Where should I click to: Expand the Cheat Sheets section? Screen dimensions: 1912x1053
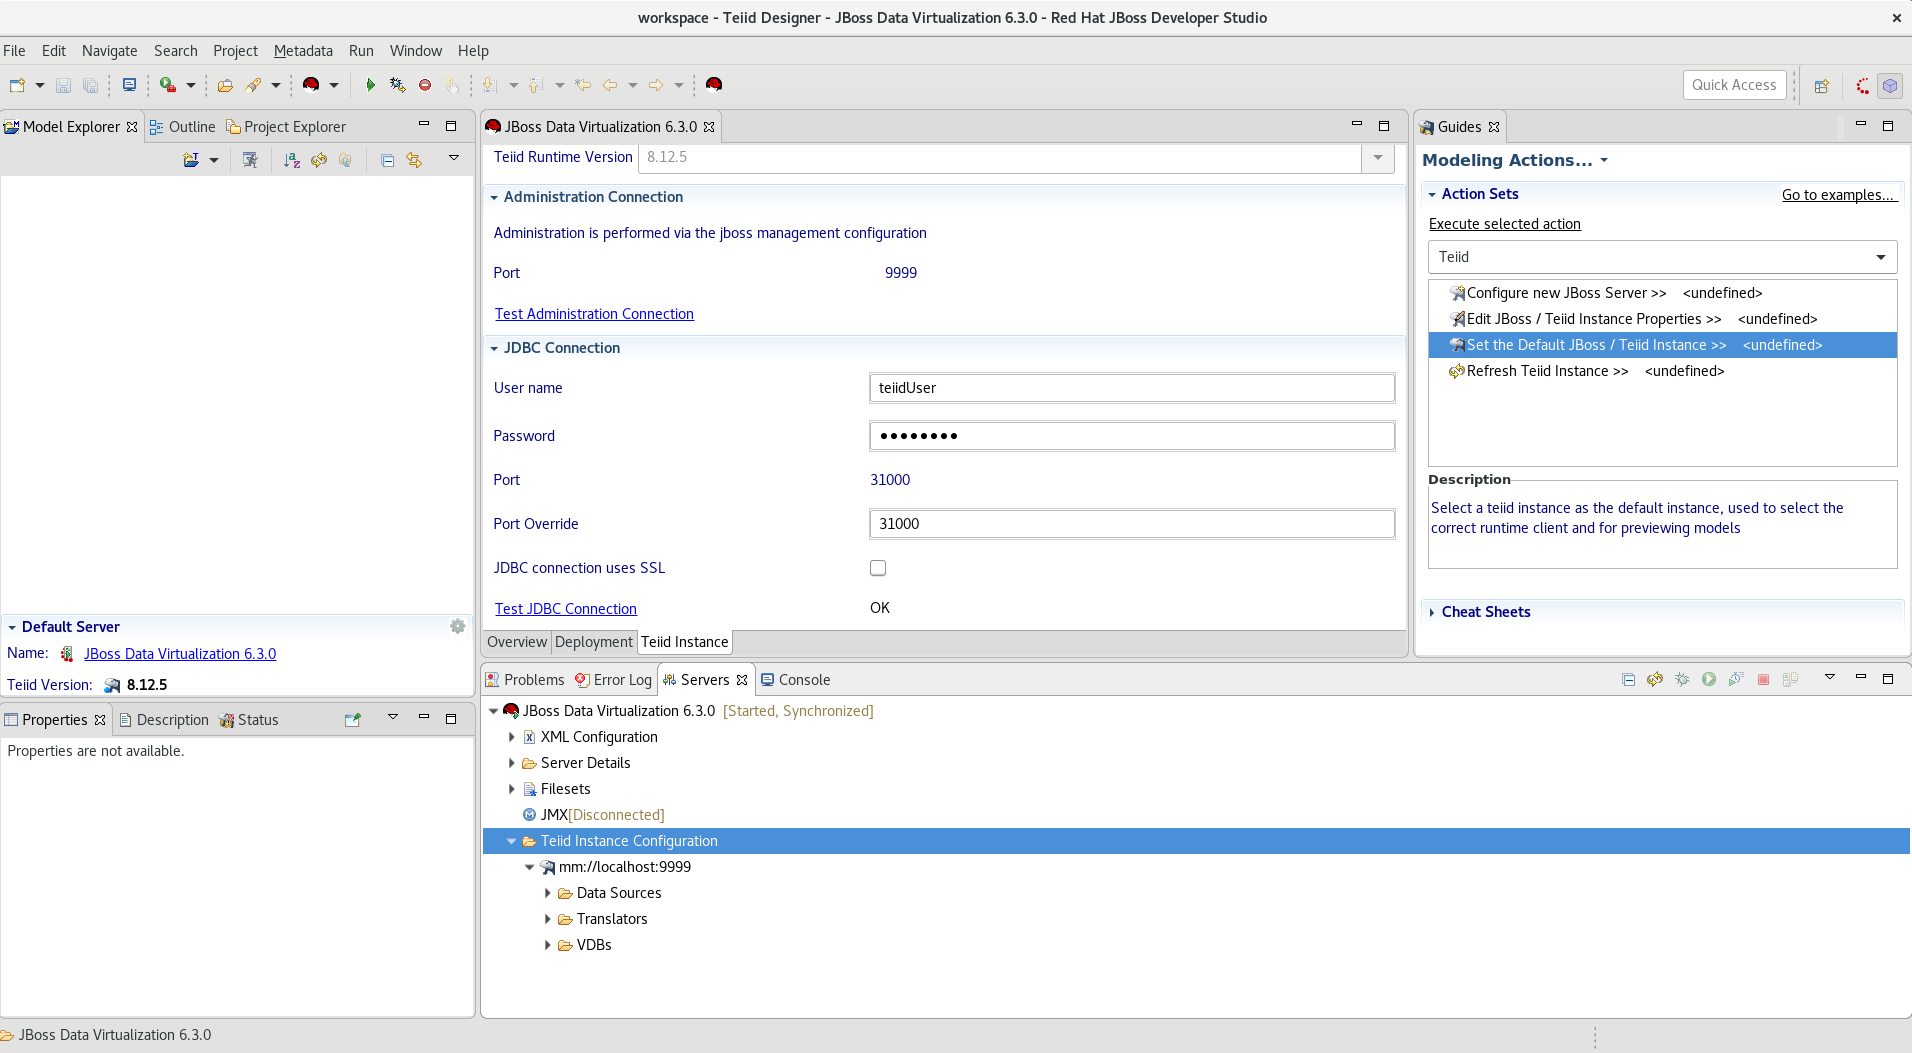[x=1433, y=612]
